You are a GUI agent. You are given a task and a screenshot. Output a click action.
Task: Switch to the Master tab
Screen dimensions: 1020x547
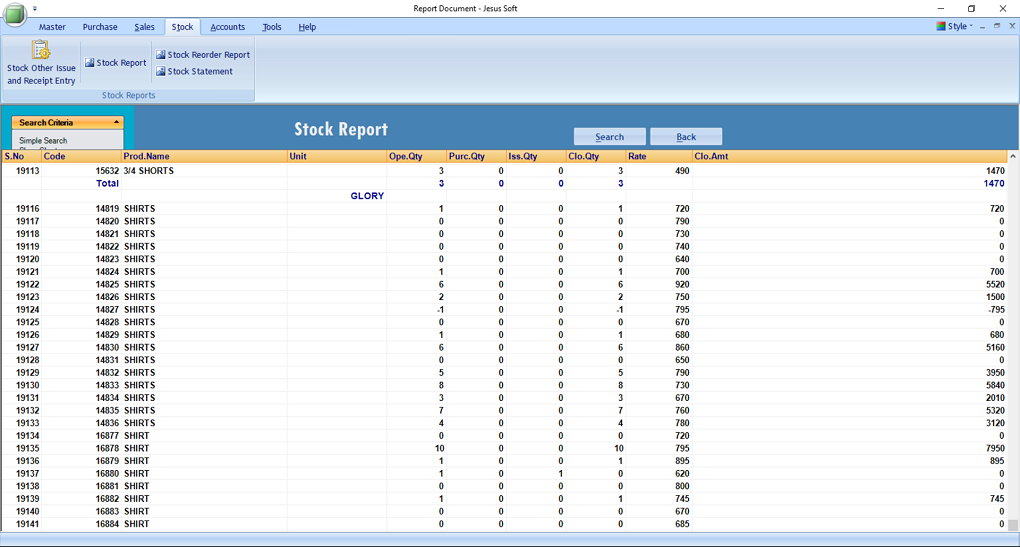pyautogui.click(x=52, y=27)
